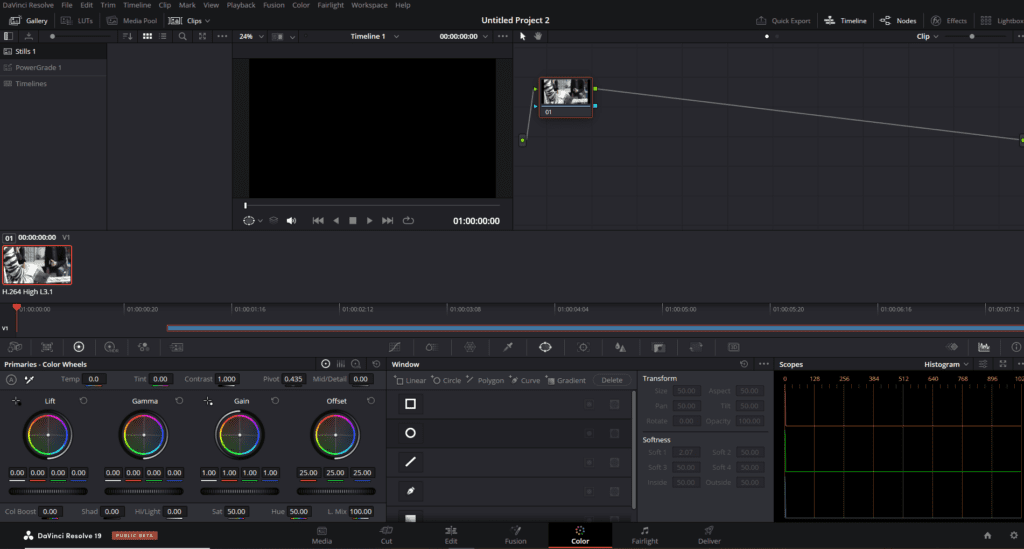Open the node graph Clip dropdown
The image size is (1024, 549).
[927, 37]
